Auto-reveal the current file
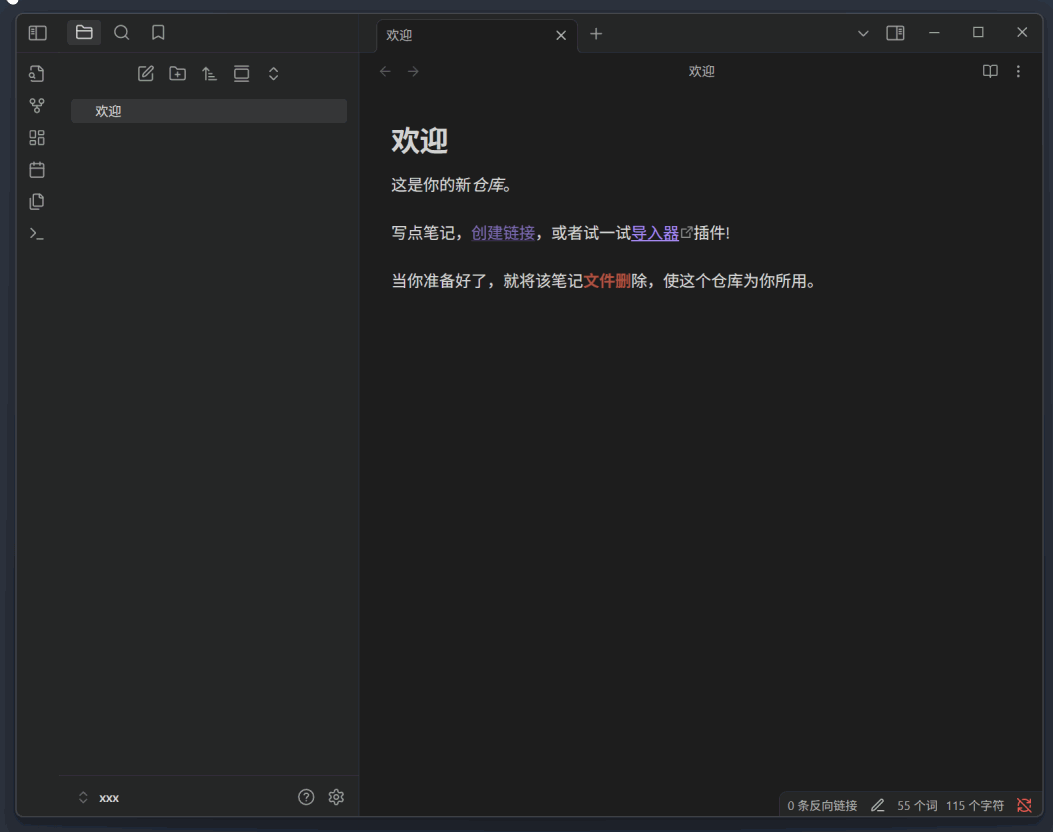Image resolution: width=1053 pixels, height=832 pixels. tap(242, 74)
